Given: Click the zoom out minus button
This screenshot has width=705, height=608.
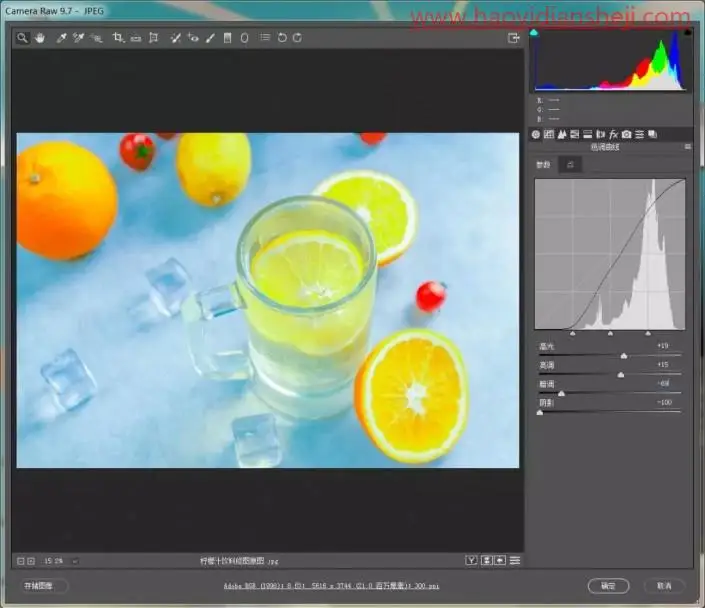Looking at the screenshot, I should (21, 561).
